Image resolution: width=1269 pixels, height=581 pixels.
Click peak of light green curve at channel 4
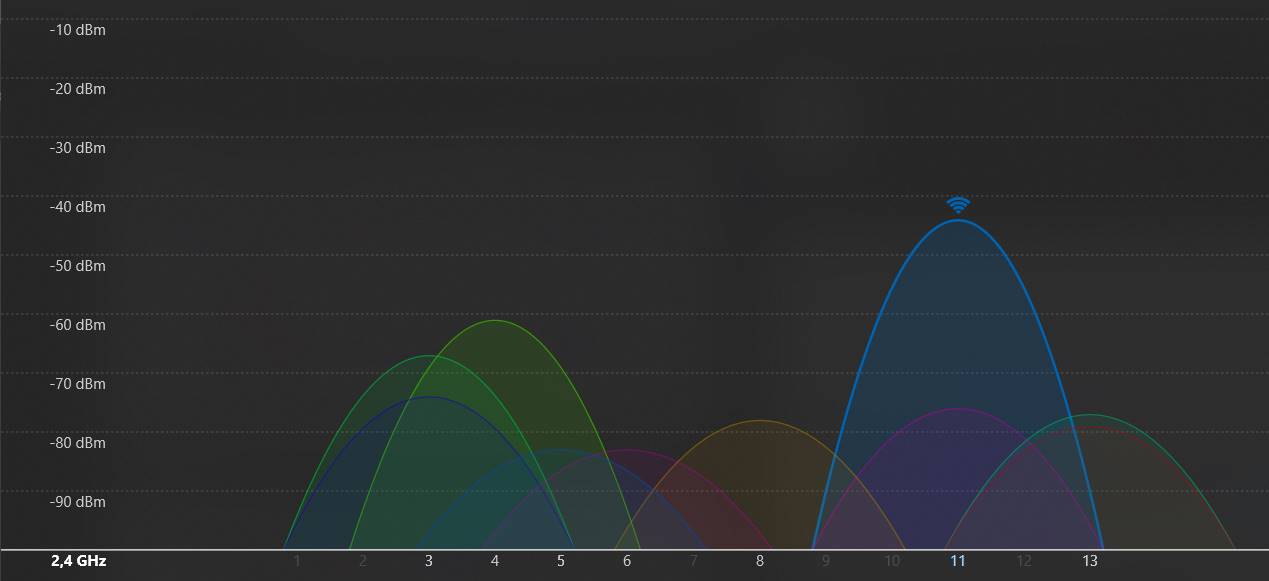click(495, 321)
